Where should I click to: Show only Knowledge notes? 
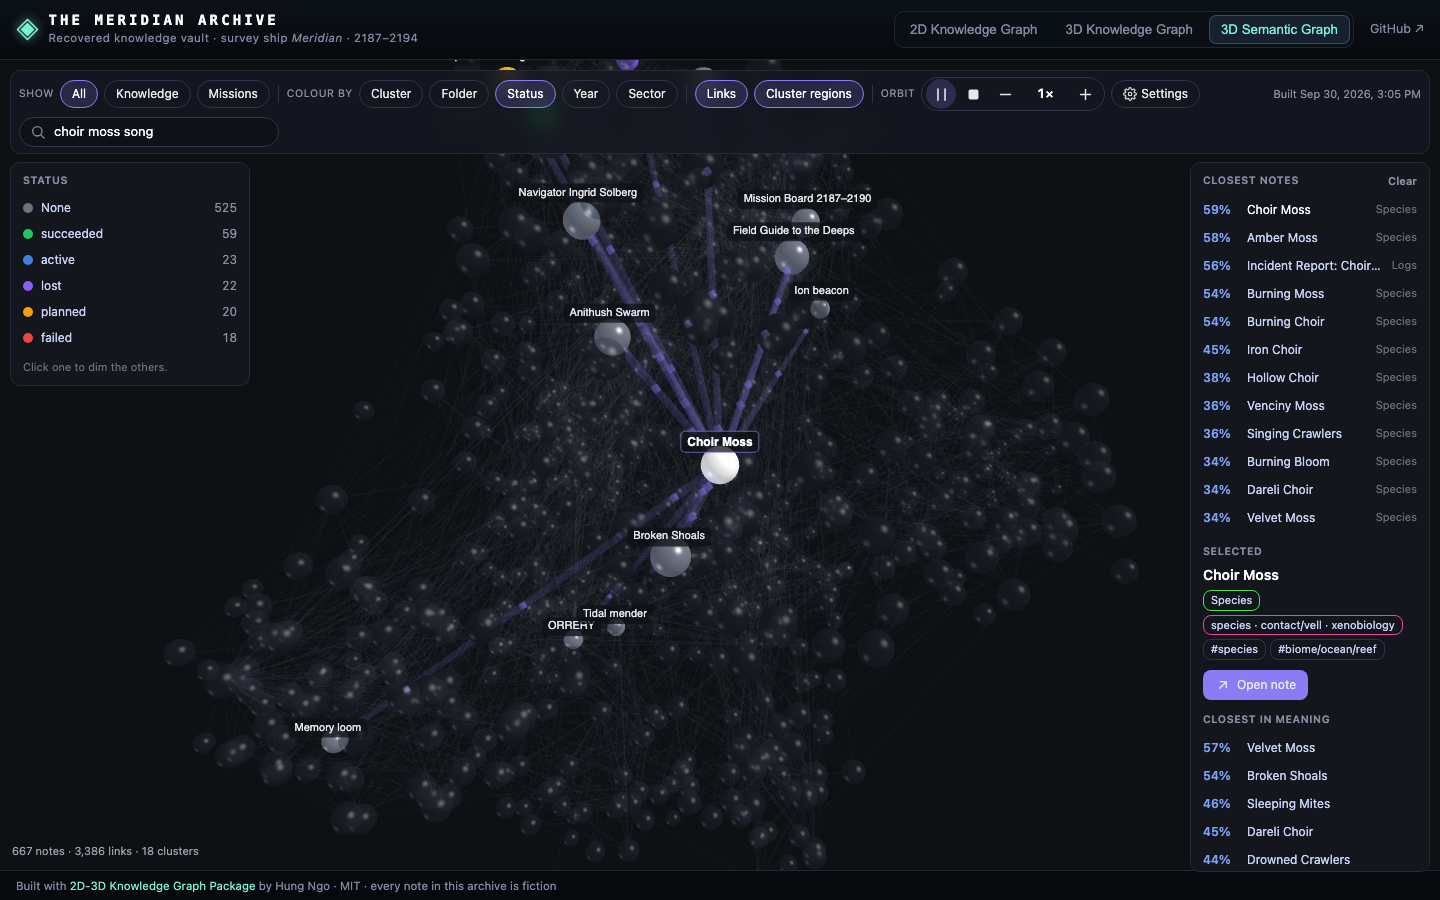coord(147,94)
